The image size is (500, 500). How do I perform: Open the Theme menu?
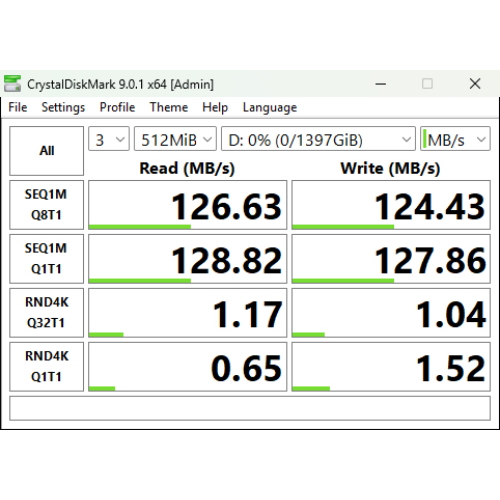tap(169, 107)
